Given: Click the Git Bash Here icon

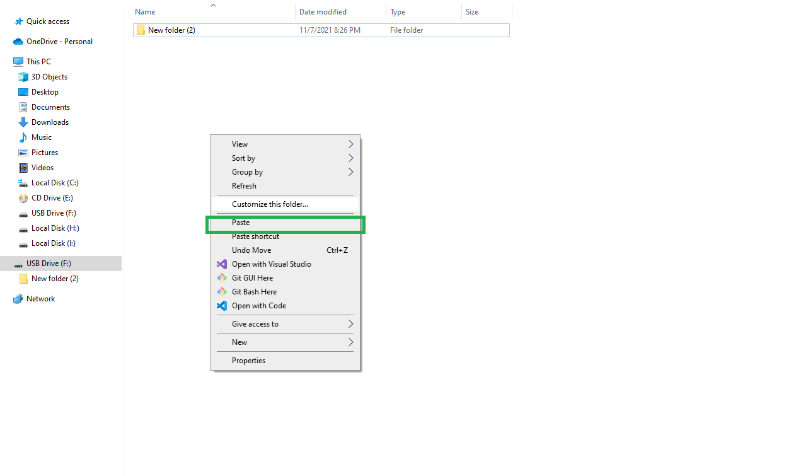Looking at the screenshot, I should 222,291.
